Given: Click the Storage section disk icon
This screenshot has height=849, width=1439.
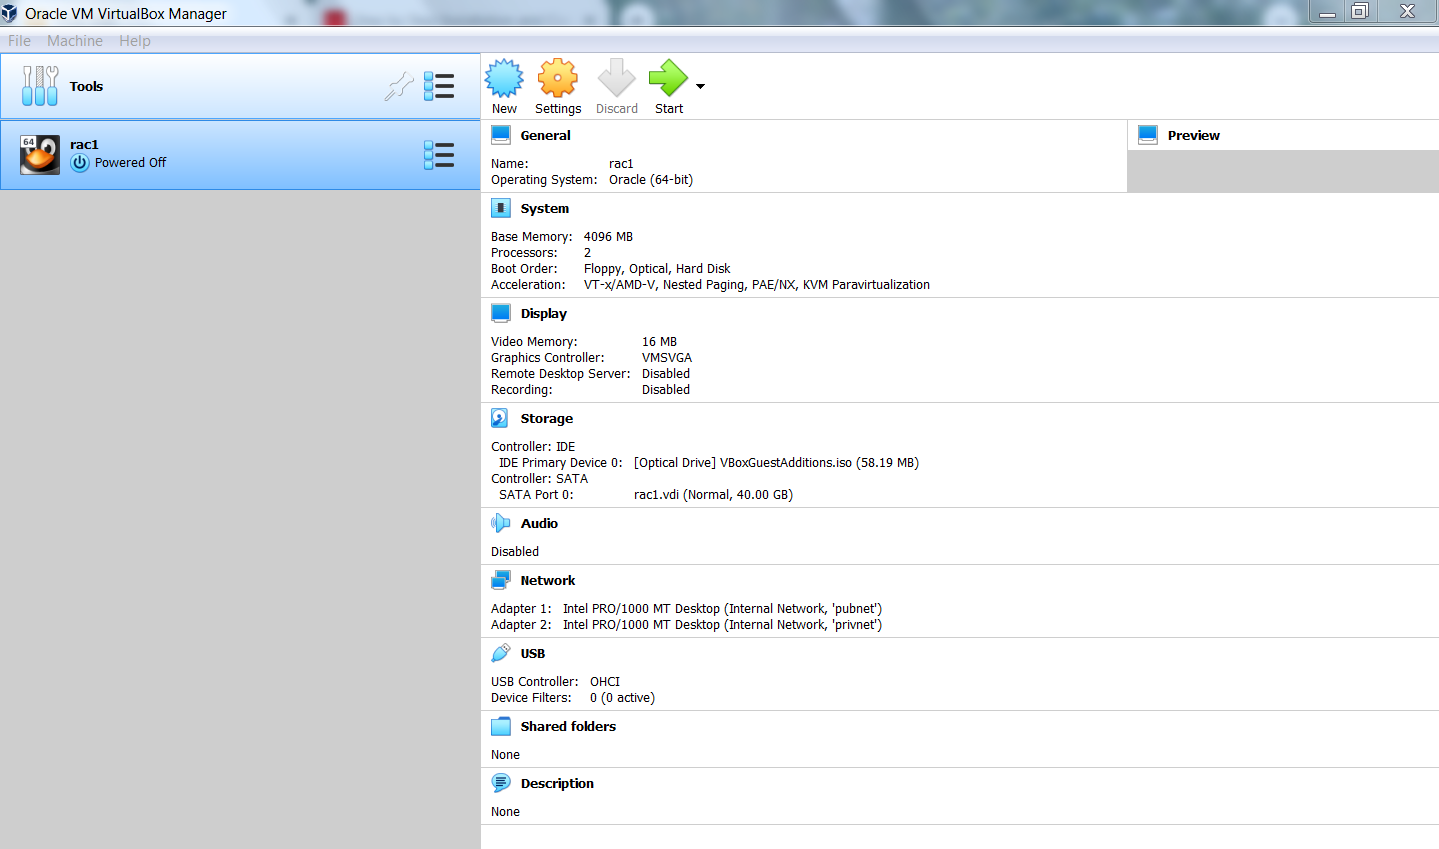Looking at the screenshot, I should click(500, 418).
